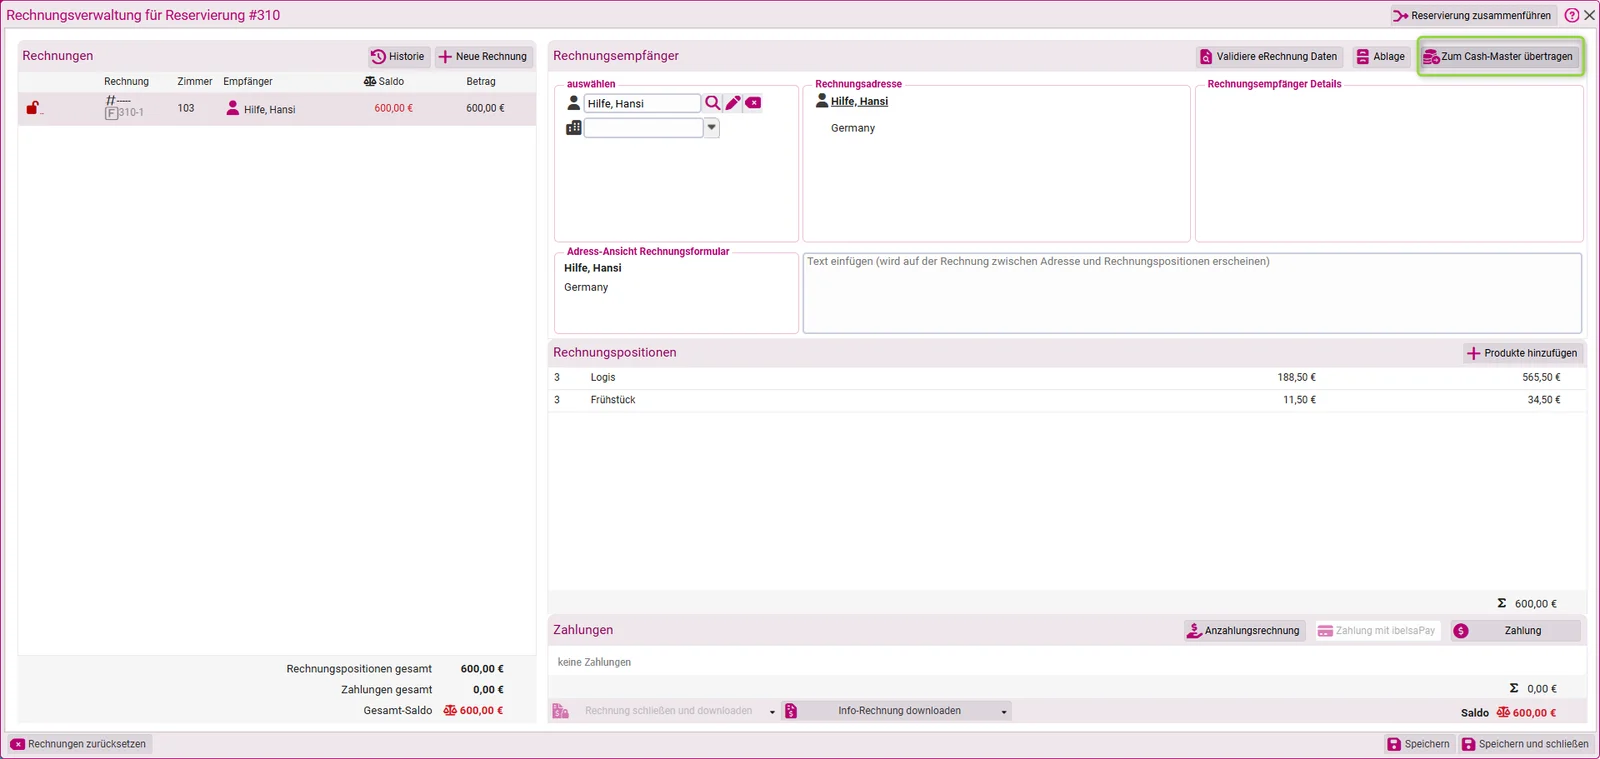1600x759 pixels.
Task: Close the Rechnungsverwaltung window
Action: (1589, 15)
